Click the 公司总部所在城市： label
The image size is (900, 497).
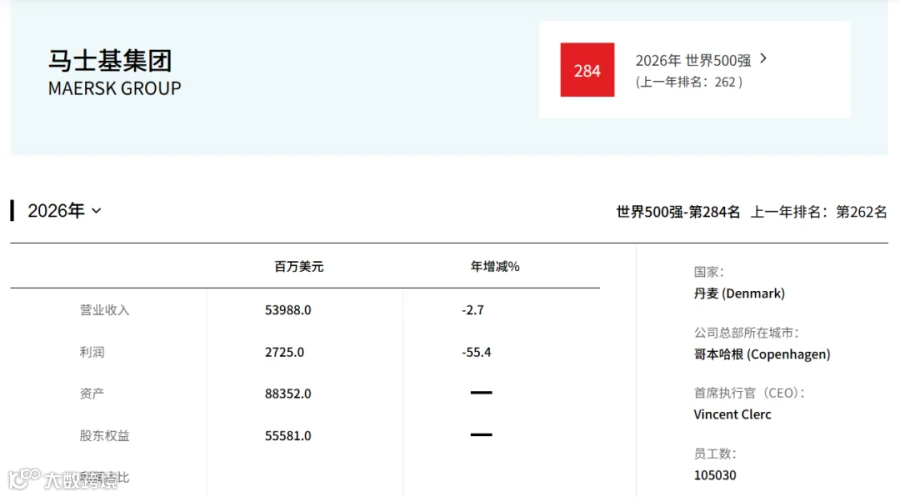(747, 333)
